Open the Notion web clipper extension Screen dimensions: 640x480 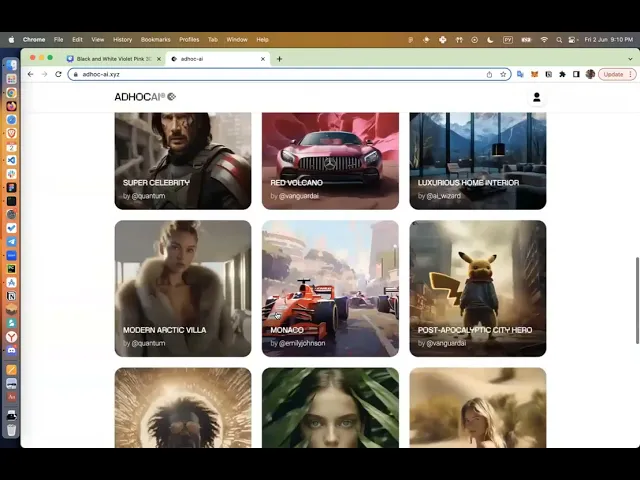[x=549, y=74]
